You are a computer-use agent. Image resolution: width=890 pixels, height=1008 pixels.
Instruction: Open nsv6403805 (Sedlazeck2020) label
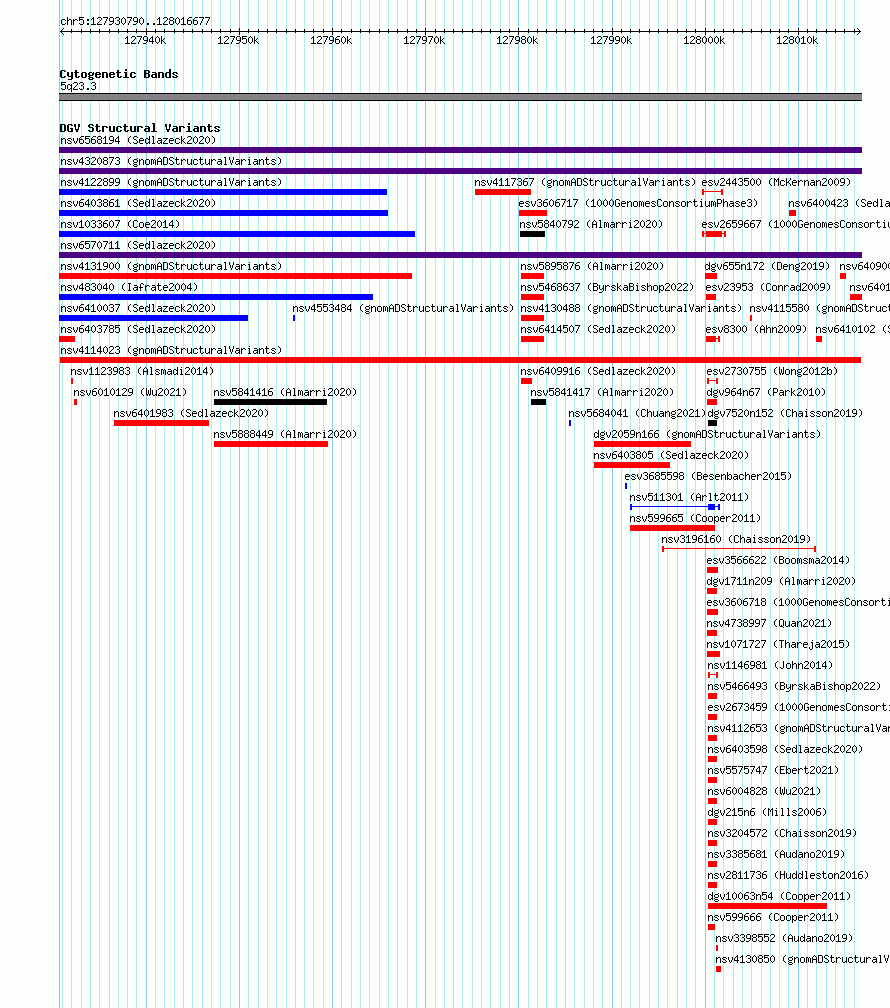tap(671, 455)
